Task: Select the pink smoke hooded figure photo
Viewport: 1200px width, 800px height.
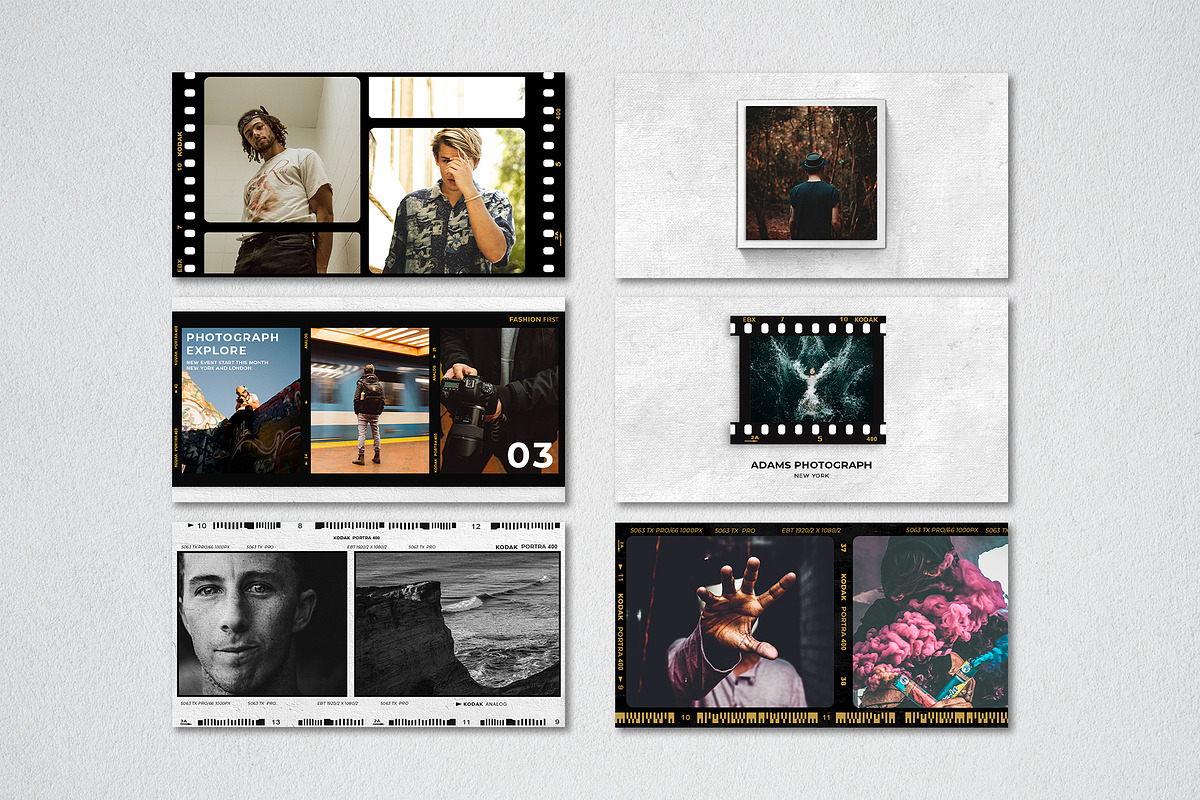Action: 930,621
